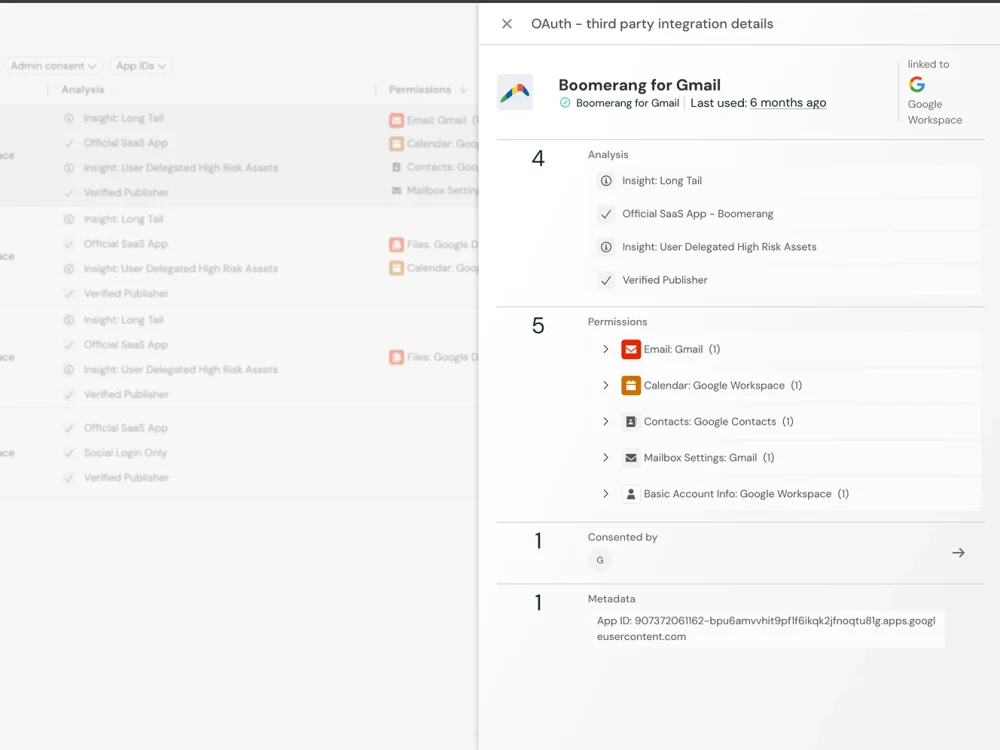Close the OAuth integration details panel
This screenshot has height=750, width=1000.
point(507,24)
